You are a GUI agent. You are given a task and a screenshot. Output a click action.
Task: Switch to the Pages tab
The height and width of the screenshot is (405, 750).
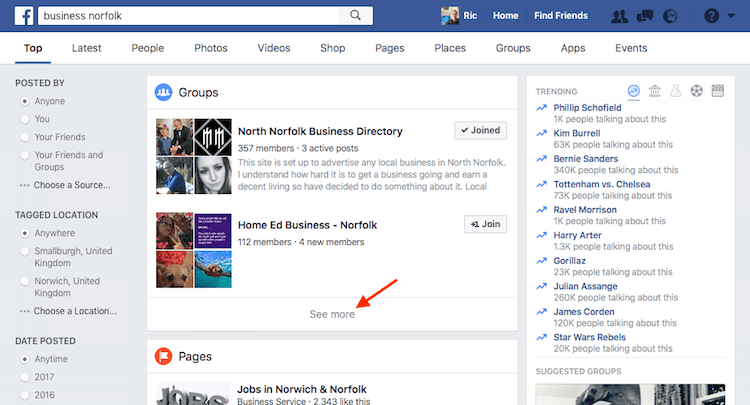(x=390, y=48)
